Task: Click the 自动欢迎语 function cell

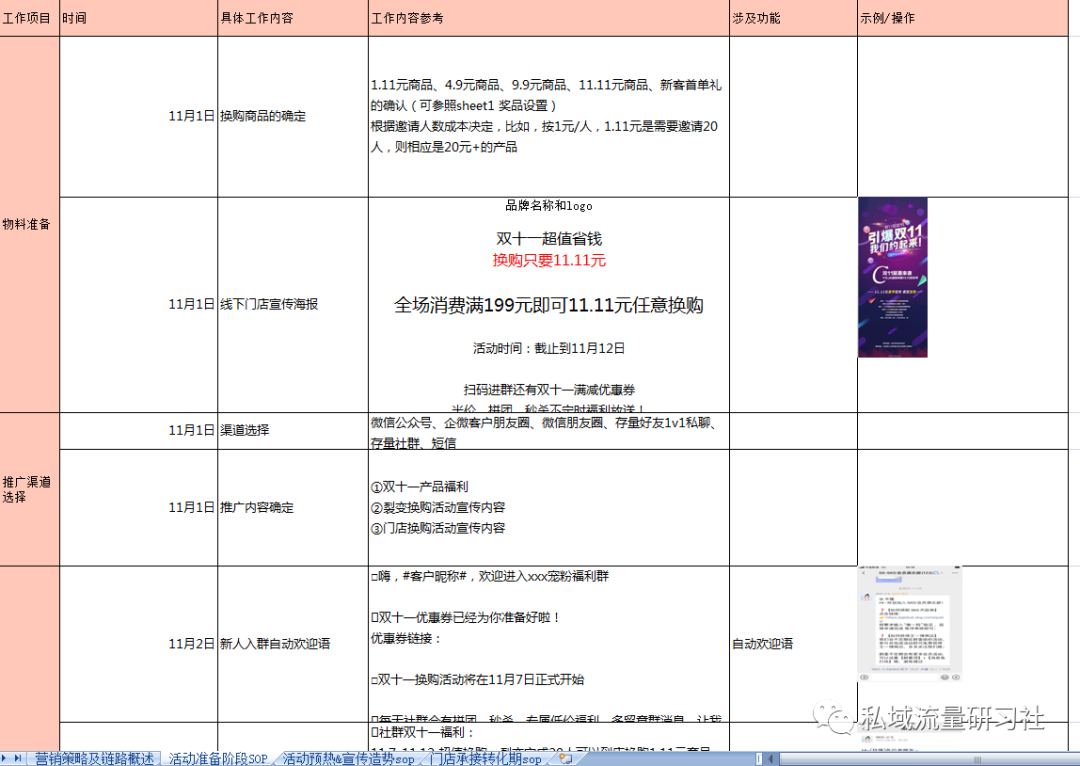Action: [793, 644]
